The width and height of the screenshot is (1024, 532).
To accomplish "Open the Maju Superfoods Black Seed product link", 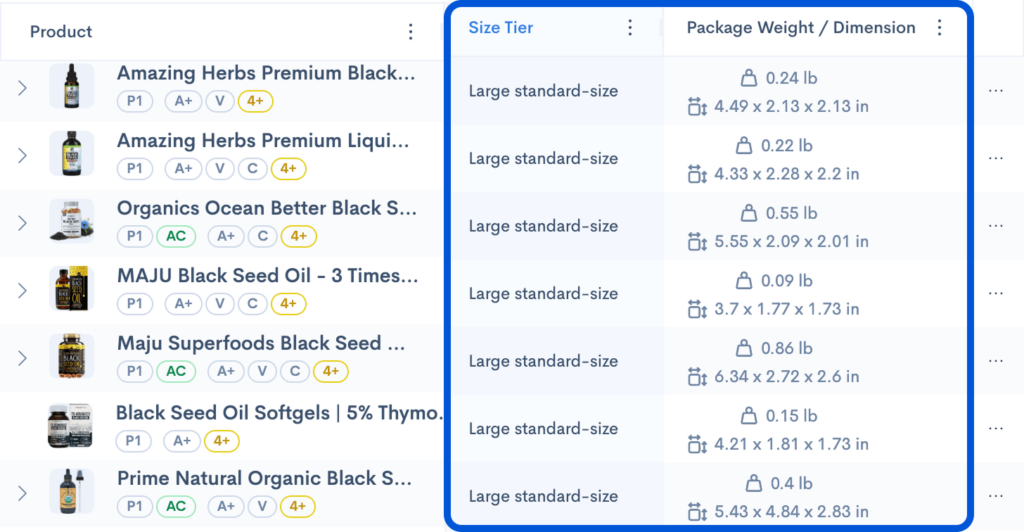I will pyautogui.click(x=261, y=344).
